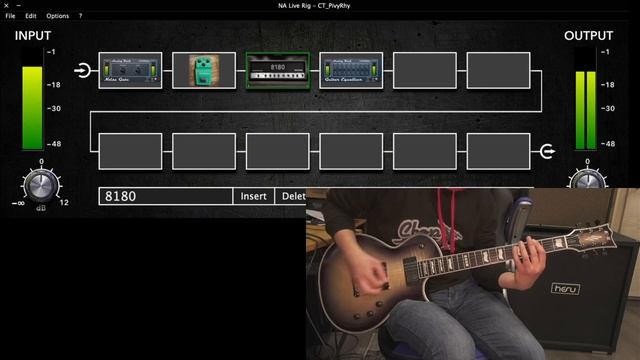Click the INPUT level meter
This screenshot has width=640, height=360.
pos(32,99)
